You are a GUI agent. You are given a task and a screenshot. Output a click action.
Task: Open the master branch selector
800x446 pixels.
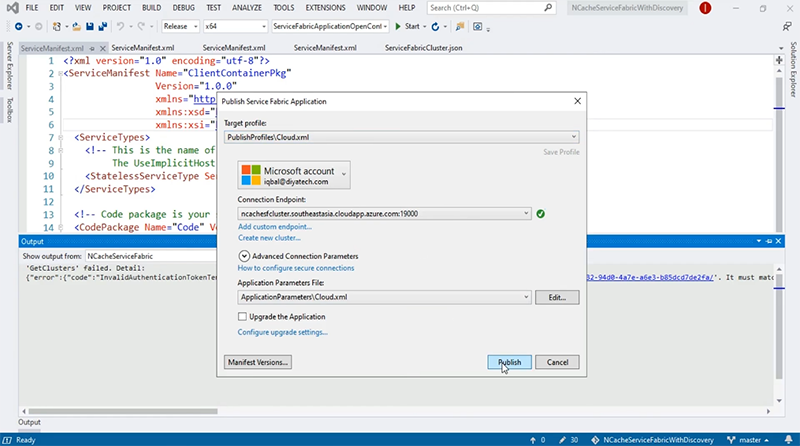[748, 440]
